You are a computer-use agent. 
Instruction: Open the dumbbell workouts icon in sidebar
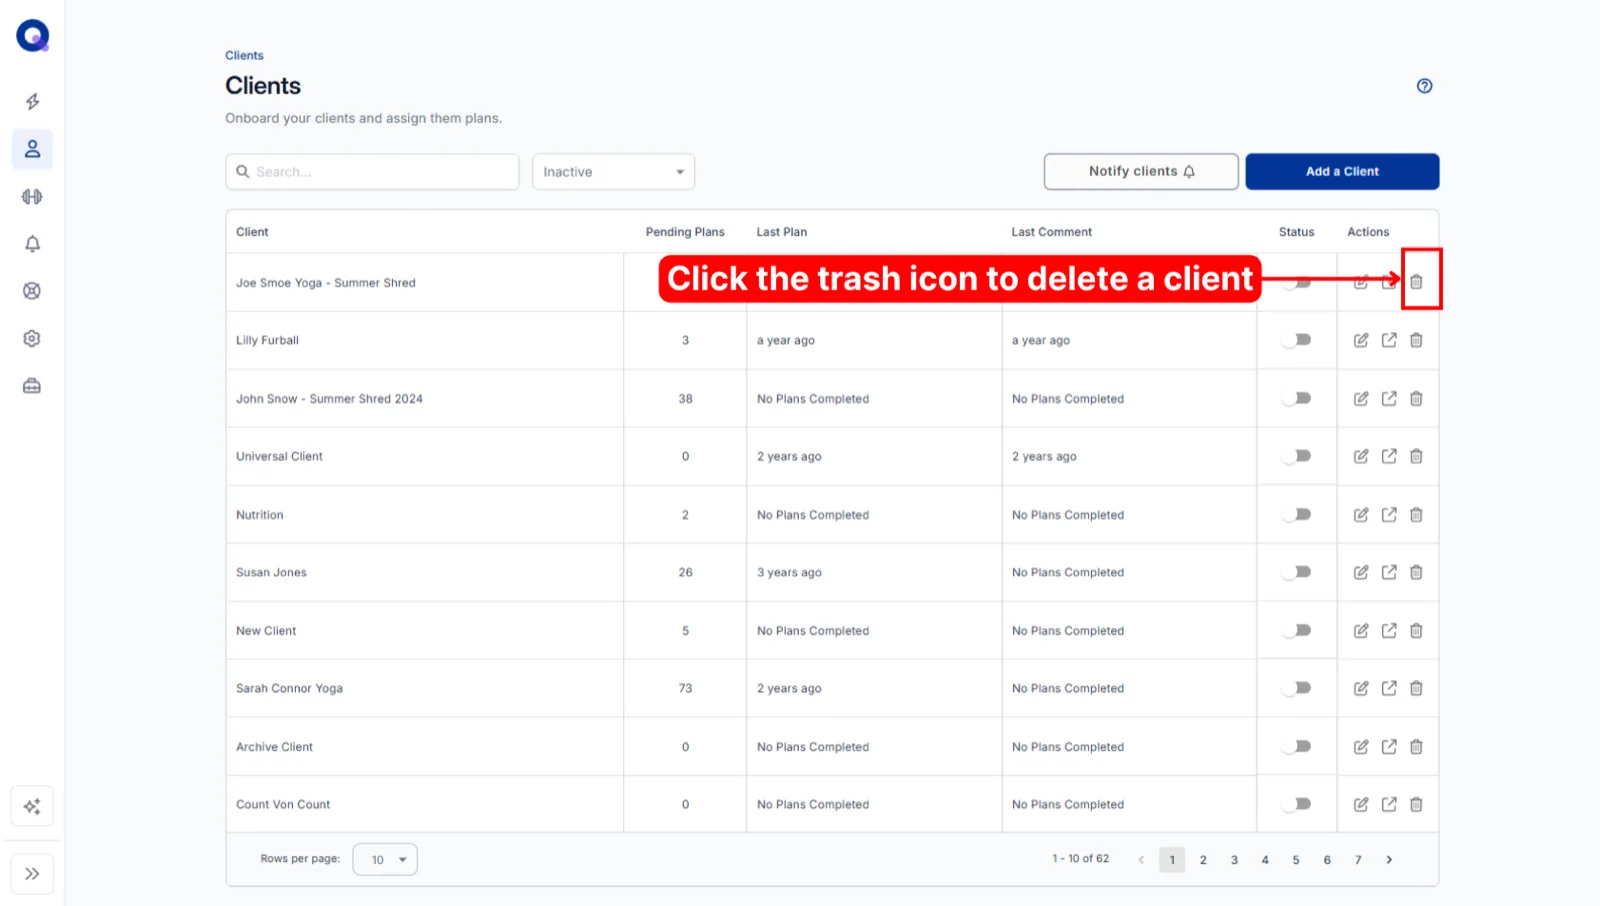pyautogui.click(x=32, y=197)
